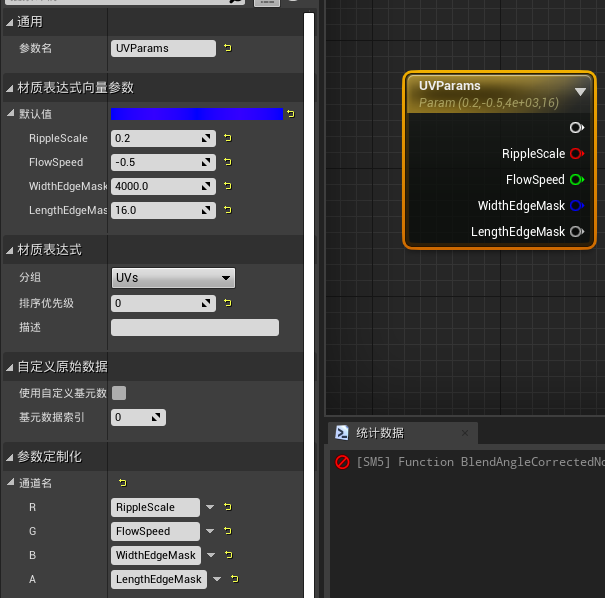The height and width of the screenshot is (598, 605).
Task: Reset R channel name to default
Action: click(228, 507)
